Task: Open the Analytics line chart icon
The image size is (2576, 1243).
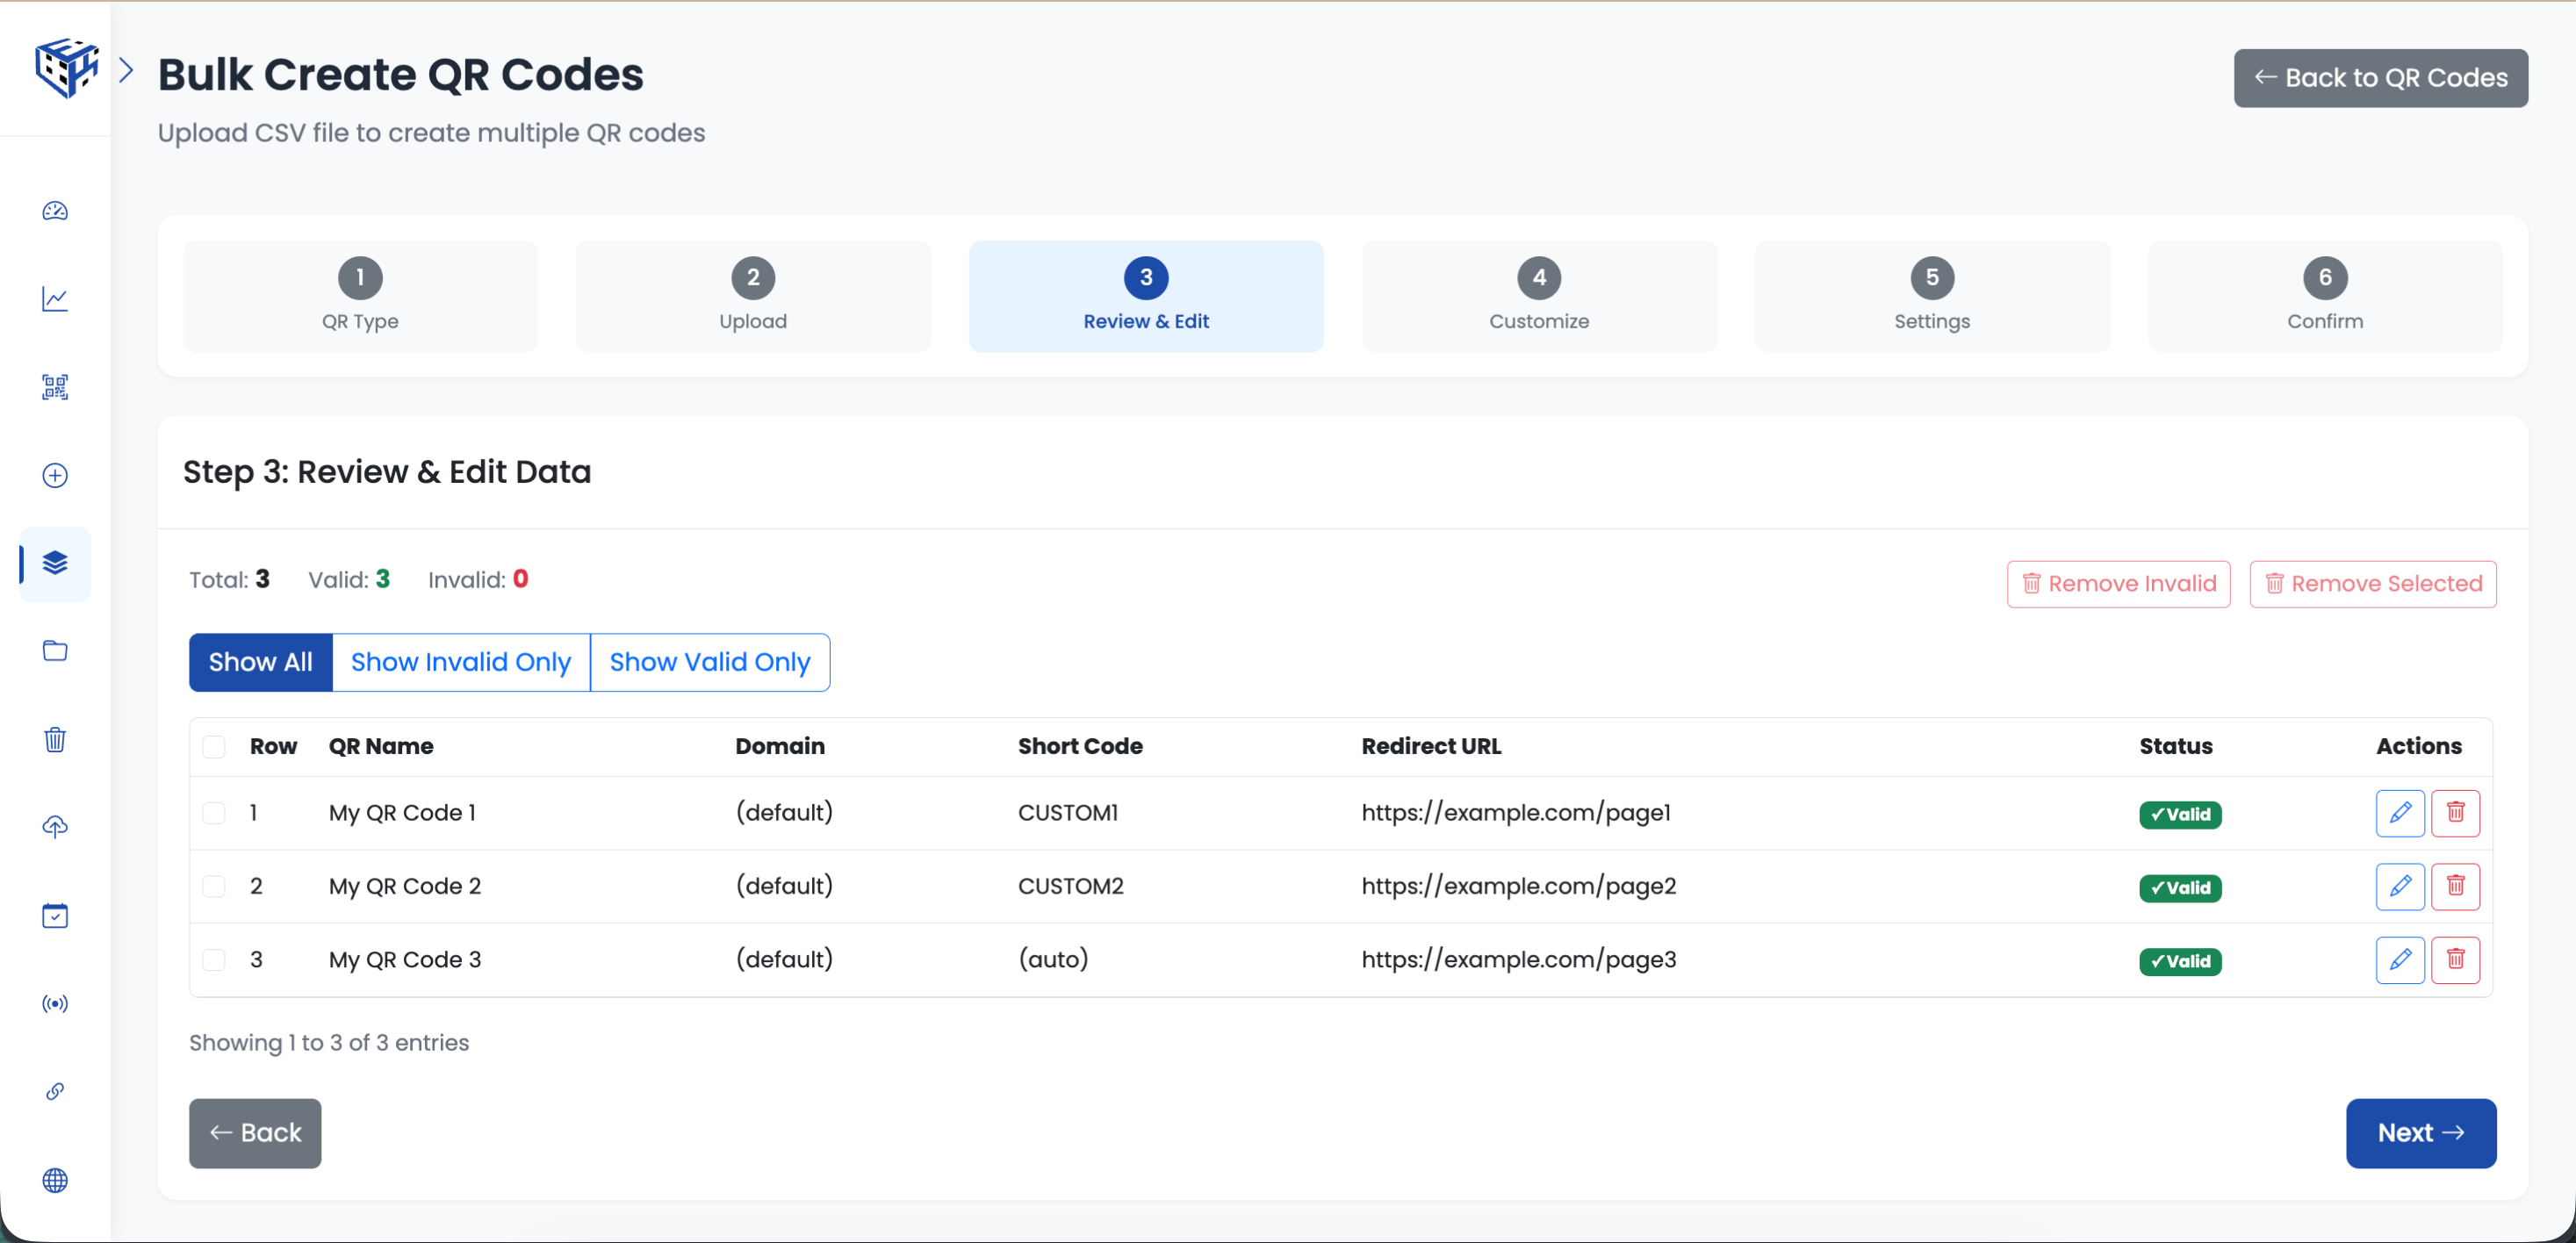Action: click(x=54, y=299)
